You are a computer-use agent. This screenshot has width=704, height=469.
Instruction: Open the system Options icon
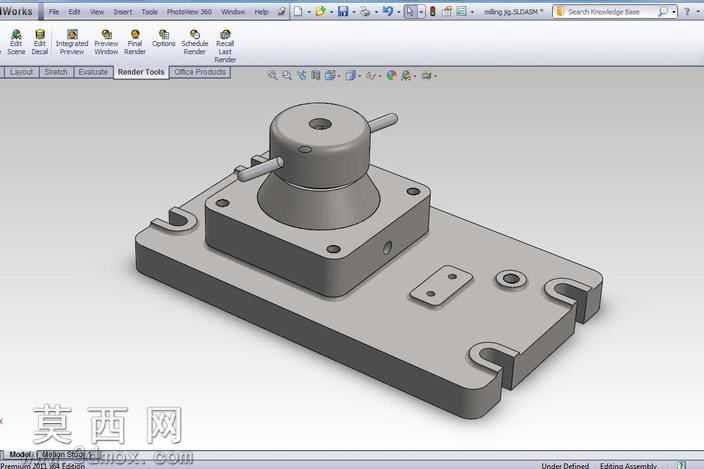point(461,12)
